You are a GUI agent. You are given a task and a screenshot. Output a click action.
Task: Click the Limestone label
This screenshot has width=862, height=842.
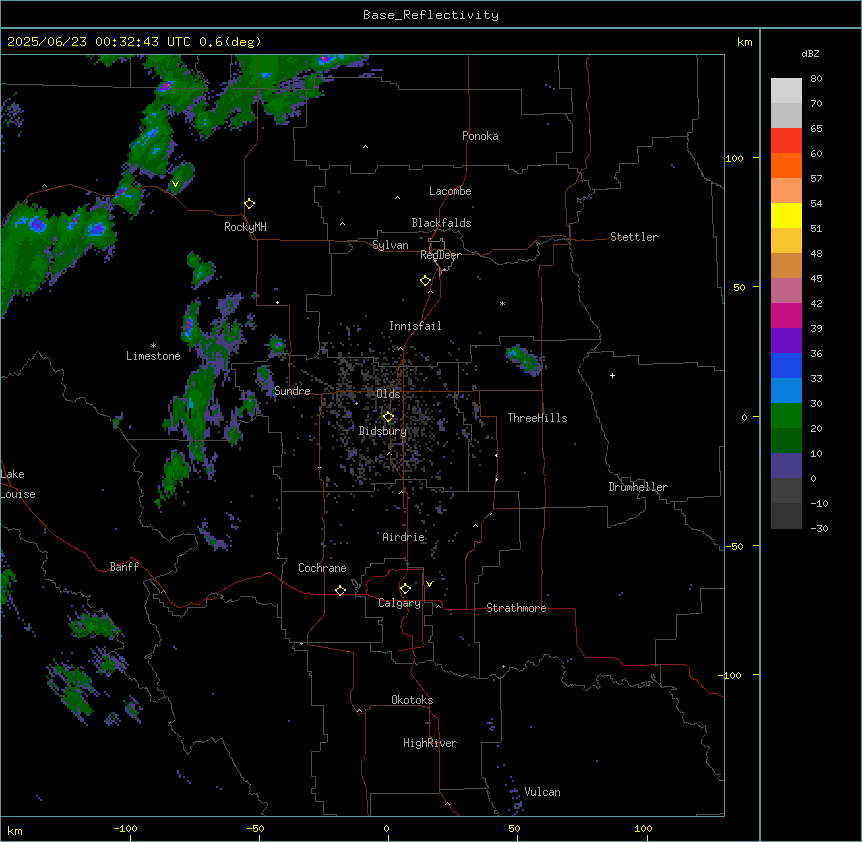(153, 356)
